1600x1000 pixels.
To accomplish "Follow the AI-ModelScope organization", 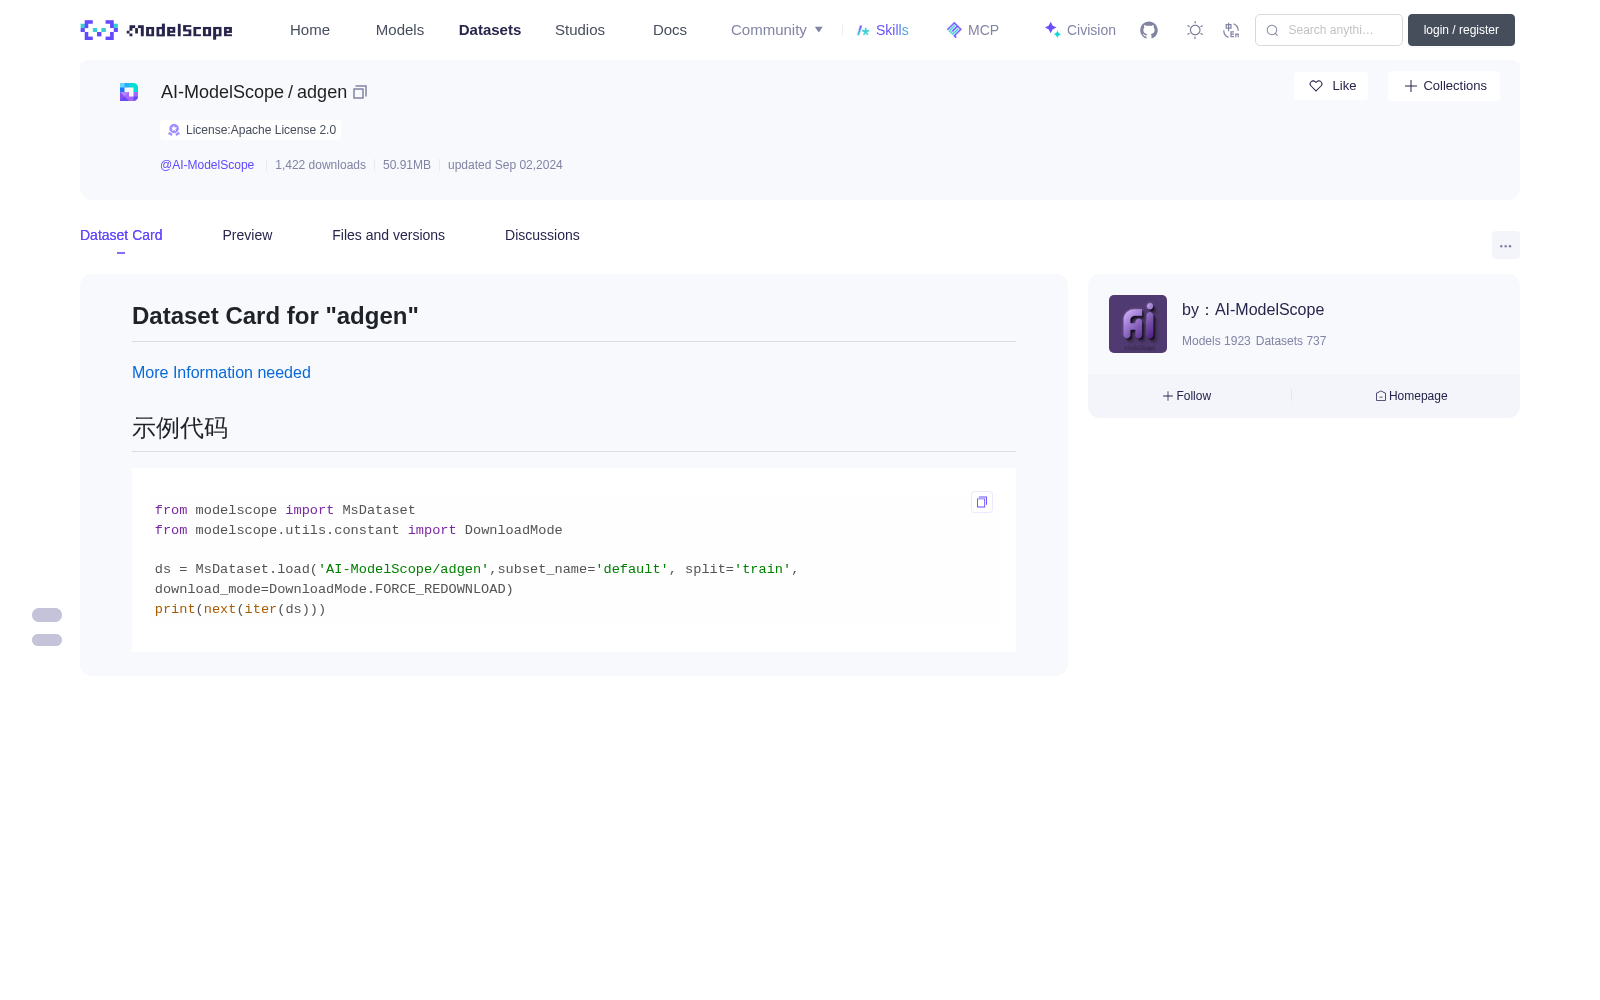I will tap(1187, 396).
